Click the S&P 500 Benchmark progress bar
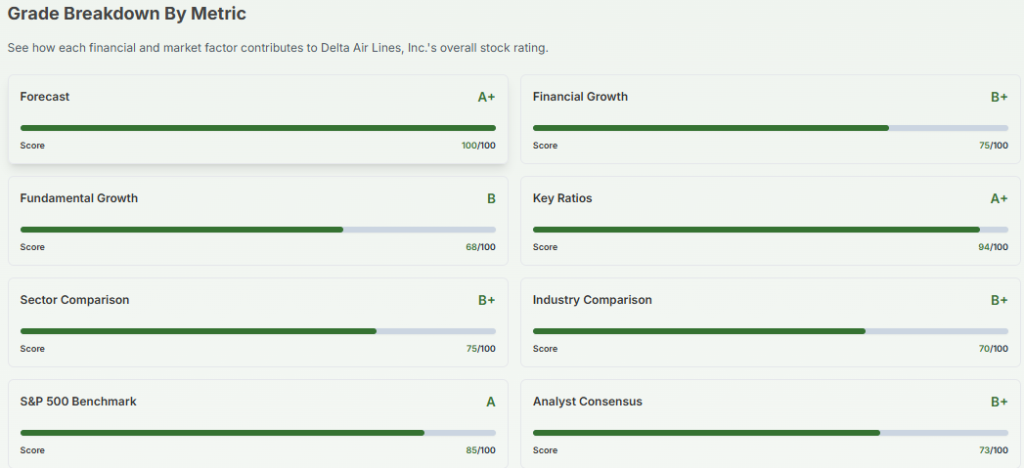The width and height of the screenshot is (1024, 468). (258, 433)
